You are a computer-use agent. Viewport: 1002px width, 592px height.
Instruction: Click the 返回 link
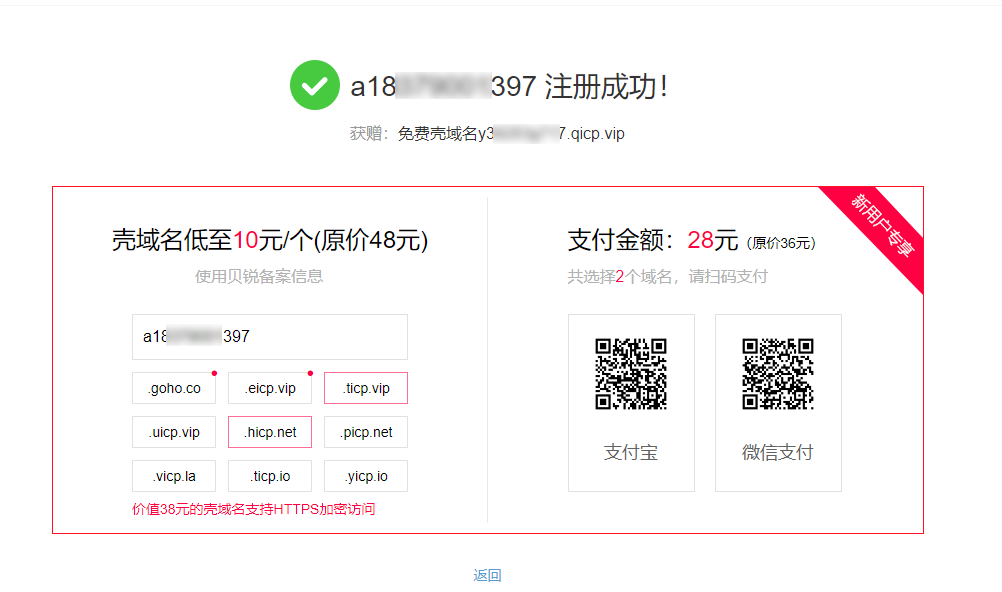[x=487, y=575]
